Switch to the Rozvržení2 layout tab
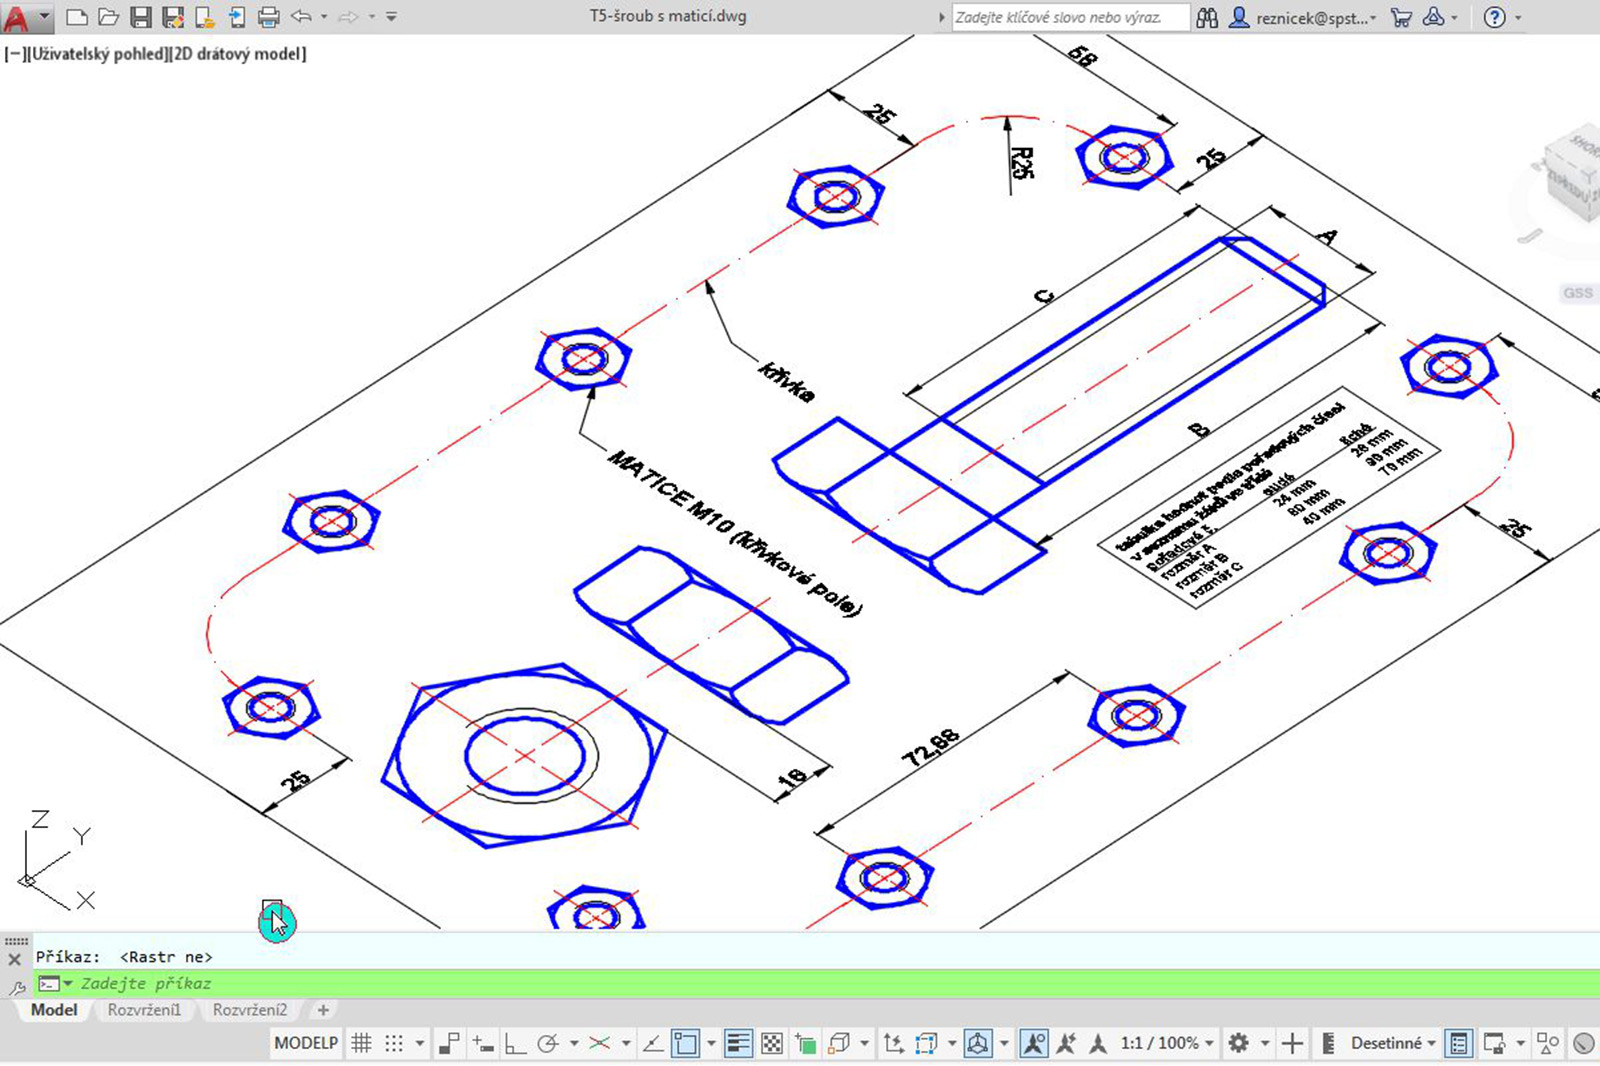This screenshot has width=1600, height=1066. [250, 1010]
